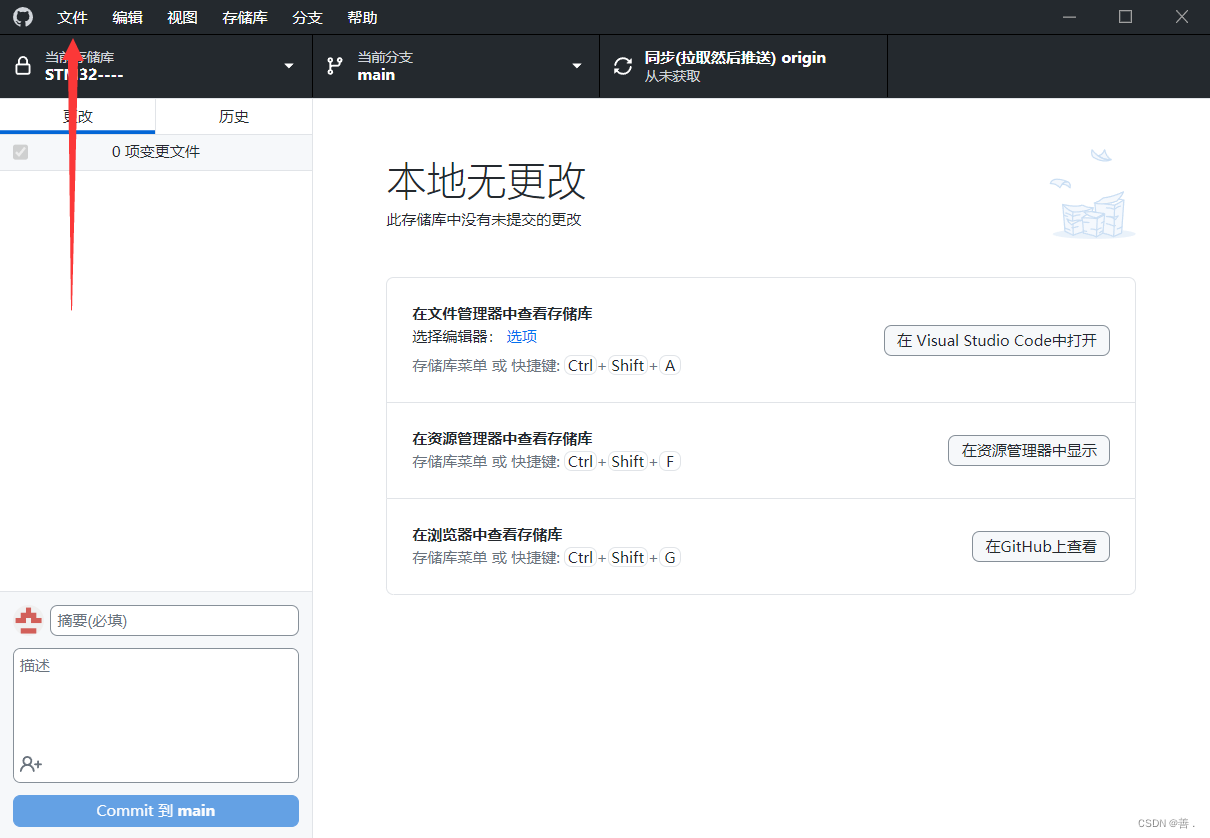Expand the current branch dropdown arrow
The image size is (1210, 838).
[577, 66]
